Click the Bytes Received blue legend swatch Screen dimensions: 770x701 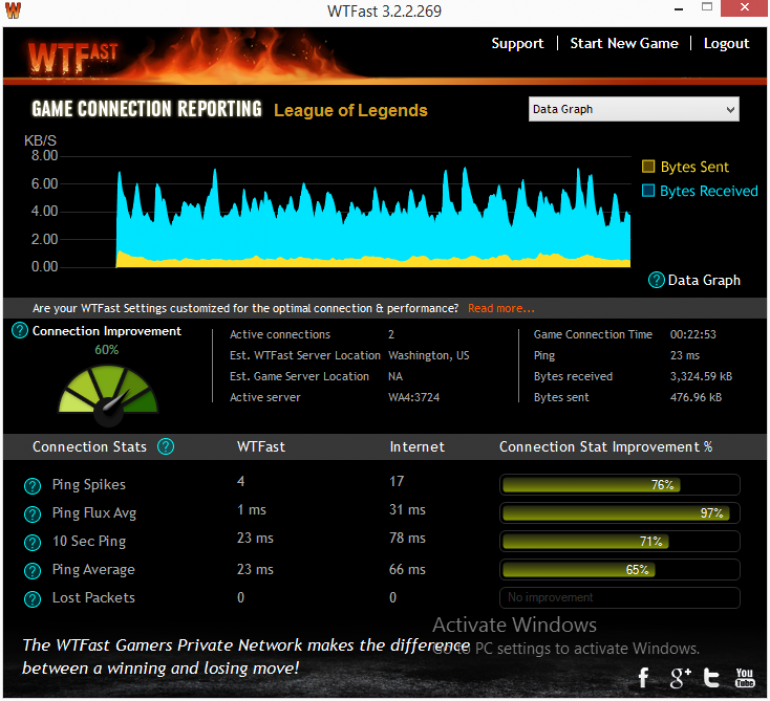pos(648,190)
